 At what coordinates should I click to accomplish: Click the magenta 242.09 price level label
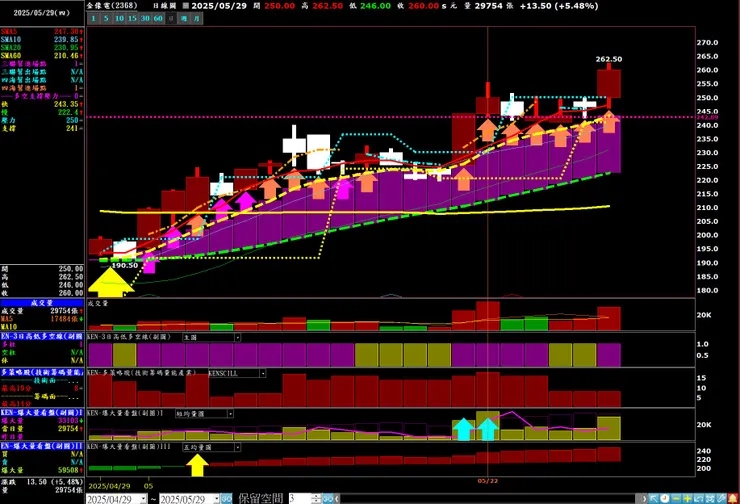[x=707, y=117]
